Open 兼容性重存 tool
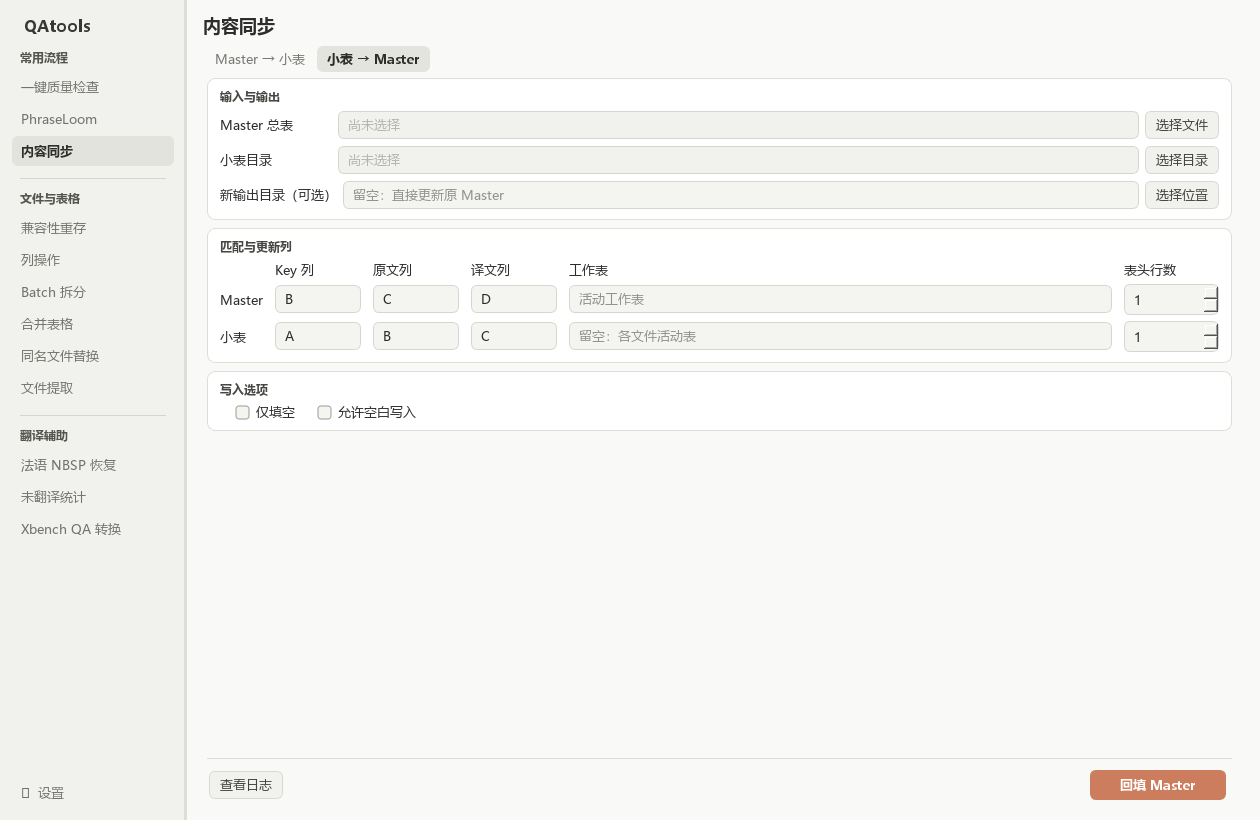This screenshot has width=1260, height=820. coord(93,228)
